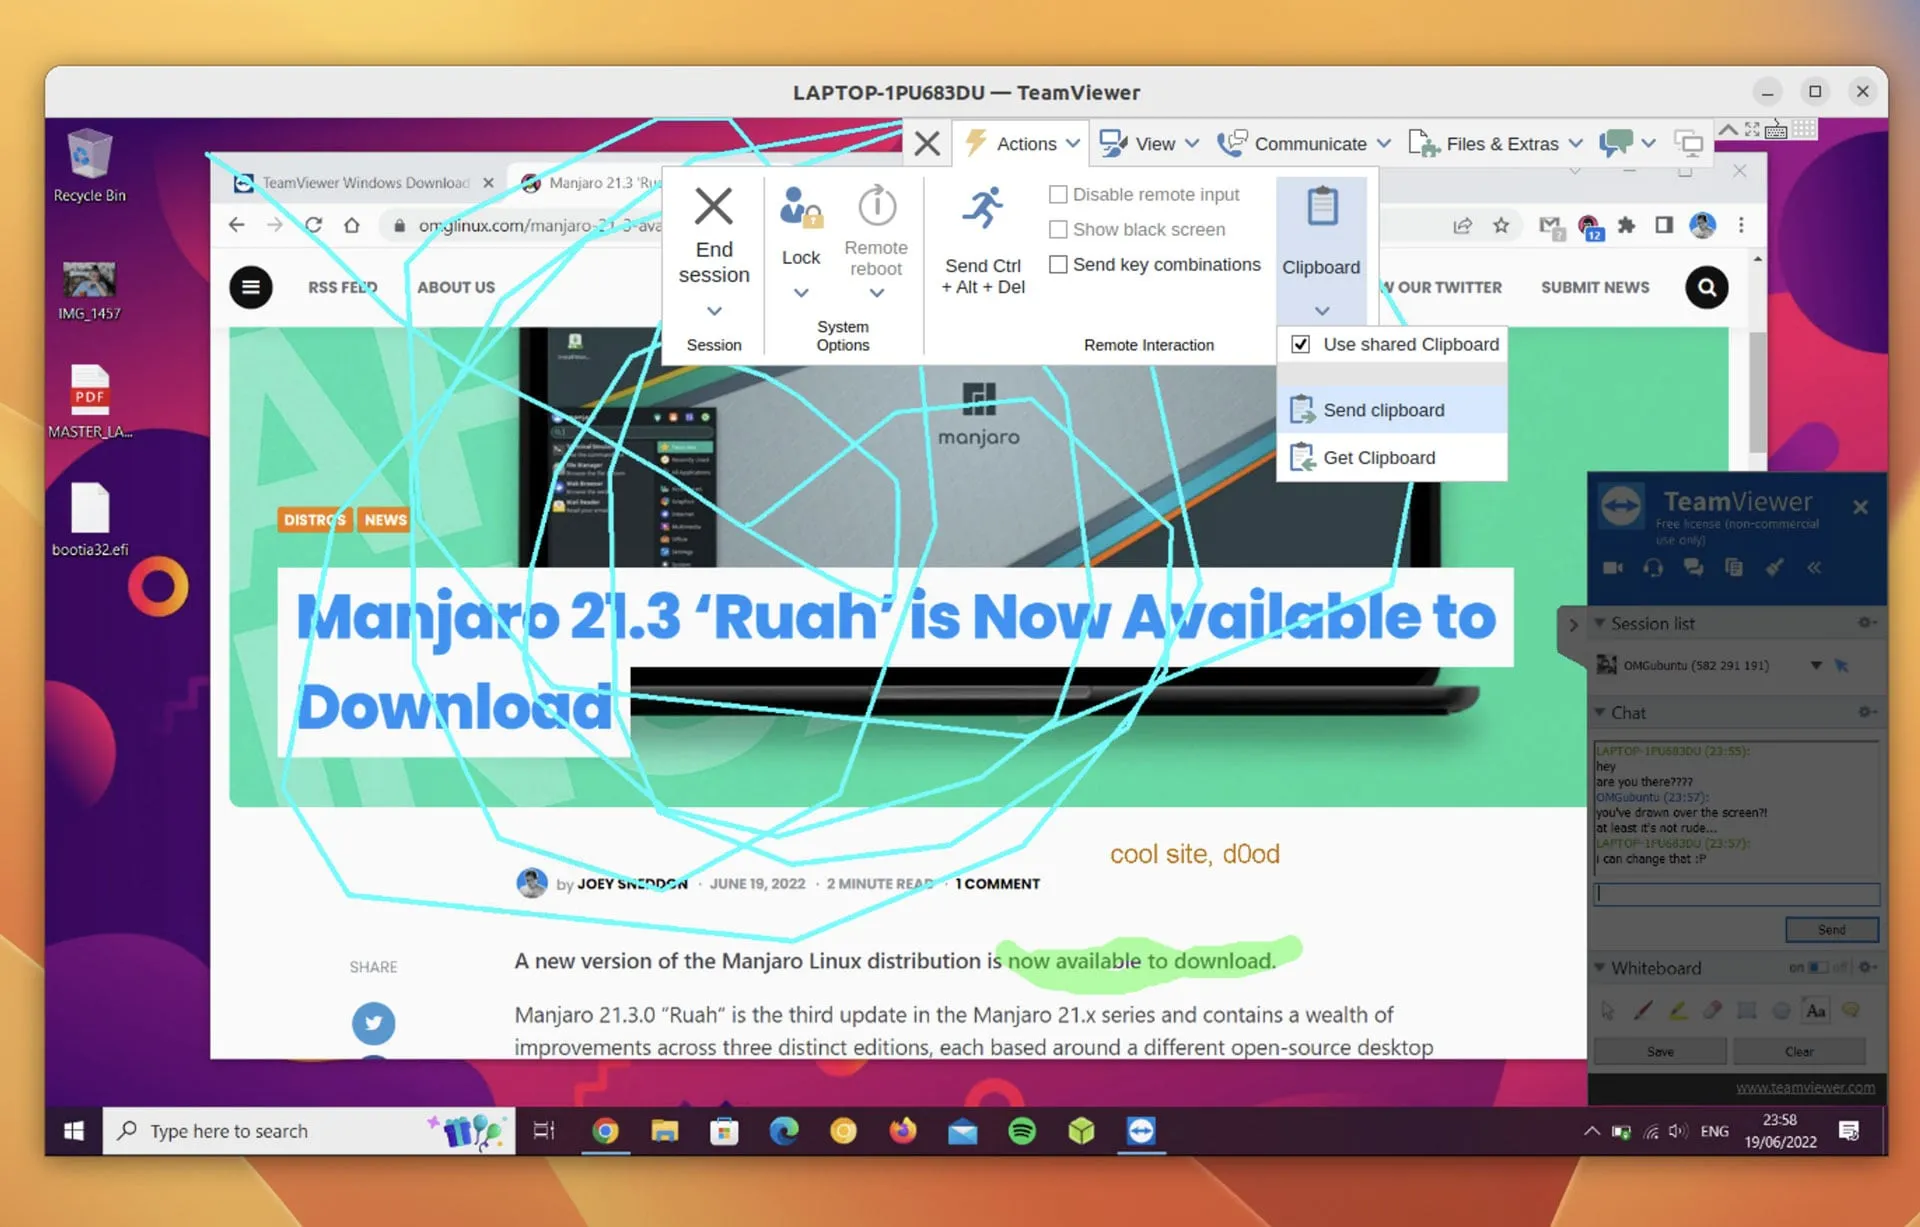Open the Communicate dropdown
Viewport: 1920px width, 1227px height.
click(x=1304, y=143)
